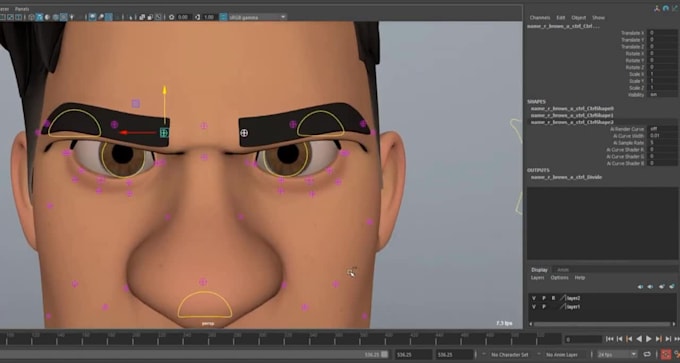680x363 pixels.
Task: Click the create new layer from selected icon
Action: [672, 287]
